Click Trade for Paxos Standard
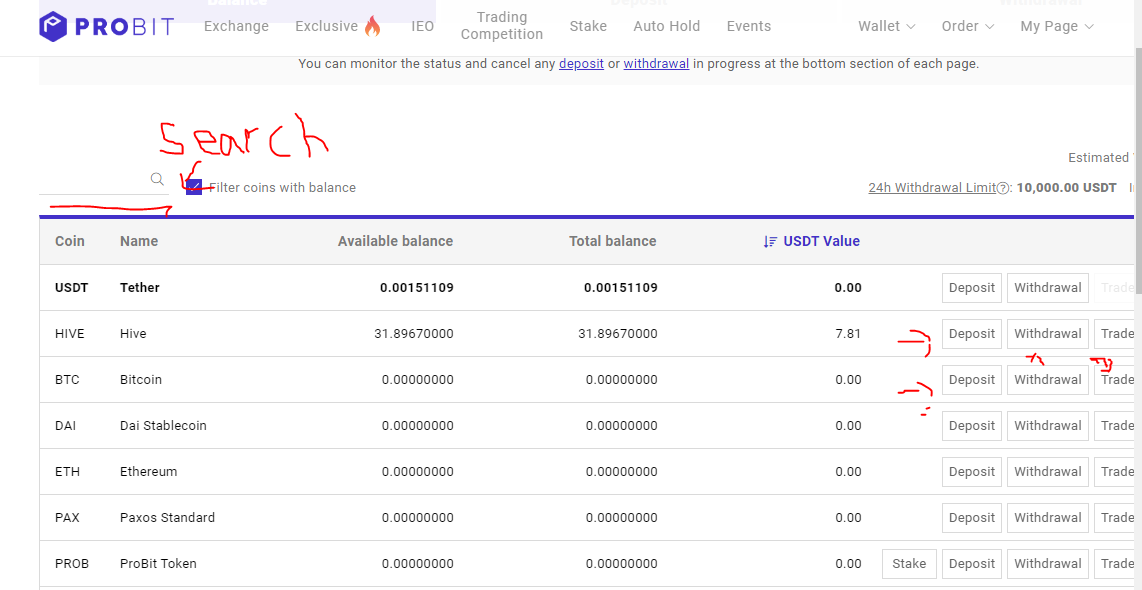The height and width of the screenshot is (590, 1142). 1115,517
